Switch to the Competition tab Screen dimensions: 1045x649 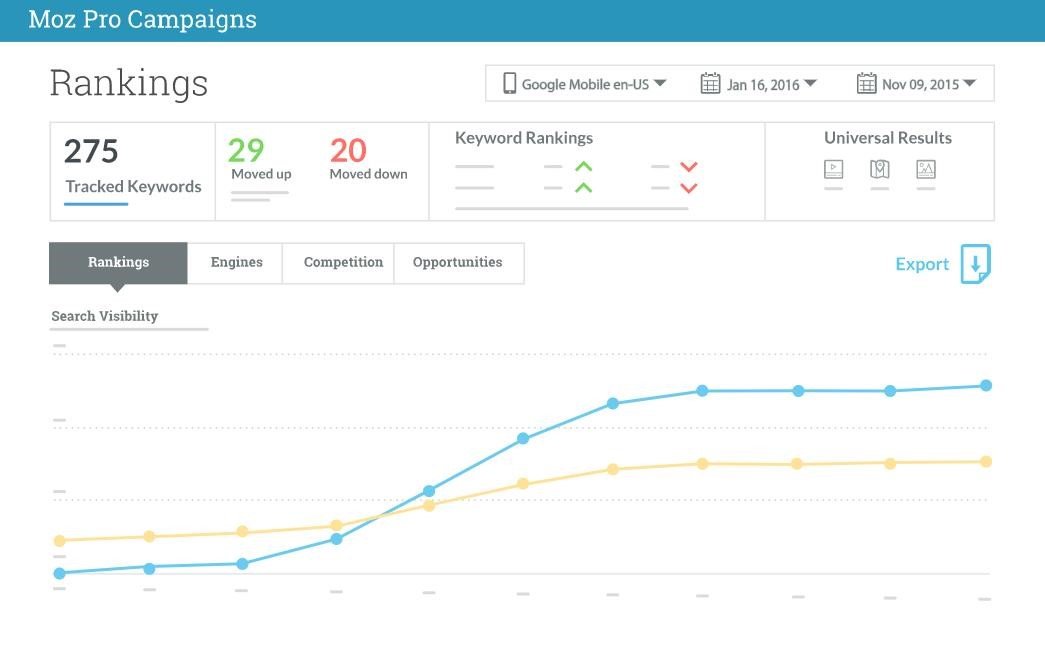point(343,263)
